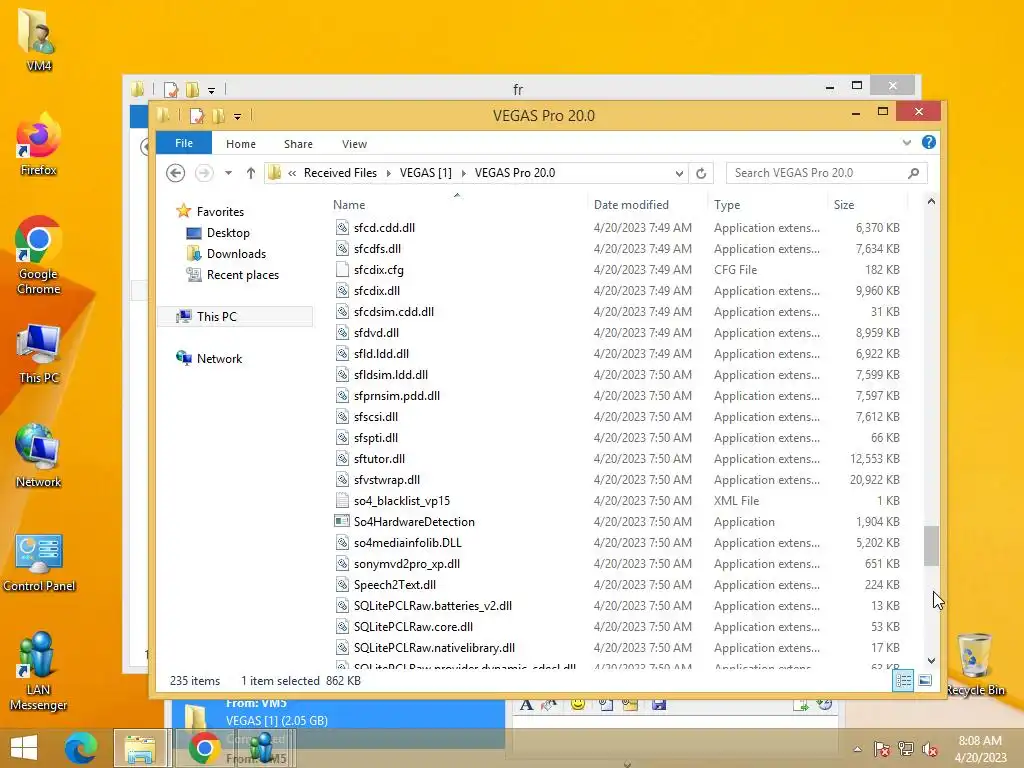1024x768 pixels.
Task: Click Received Files in address bar
Action: pos(340,173)
